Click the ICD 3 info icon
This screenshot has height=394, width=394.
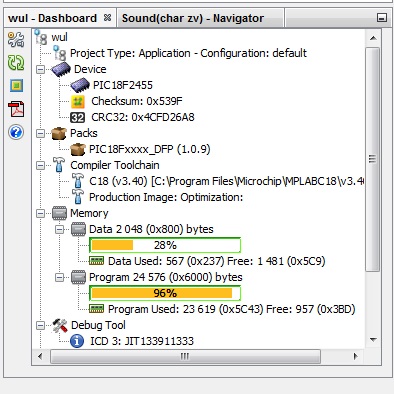[77, 341]
